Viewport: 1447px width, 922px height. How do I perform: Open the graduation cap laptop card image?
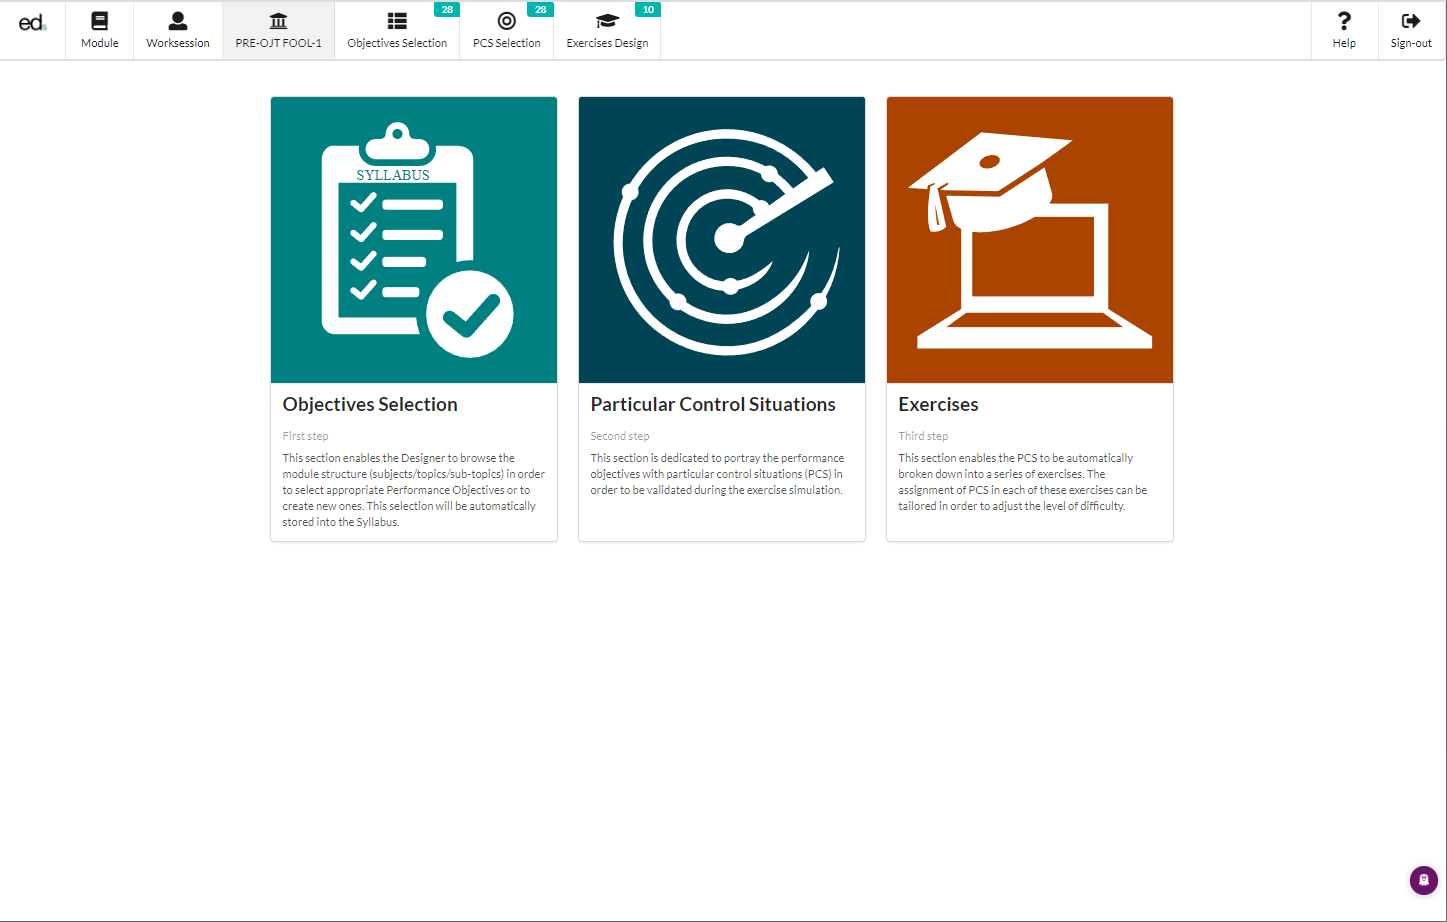(1030, 240)
